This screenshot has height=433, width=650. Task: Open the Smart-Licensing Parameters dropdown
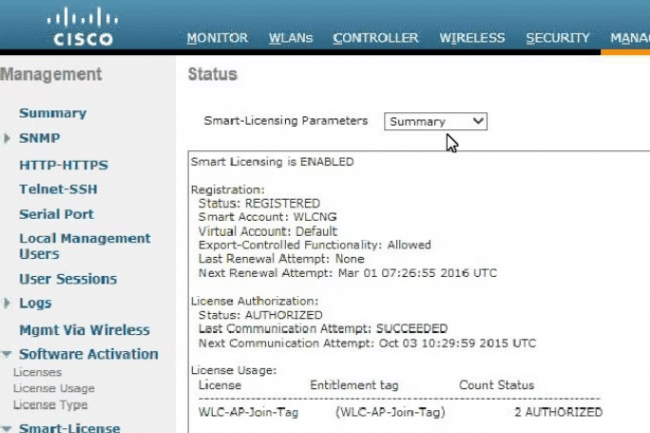click(x=436, y=121)
